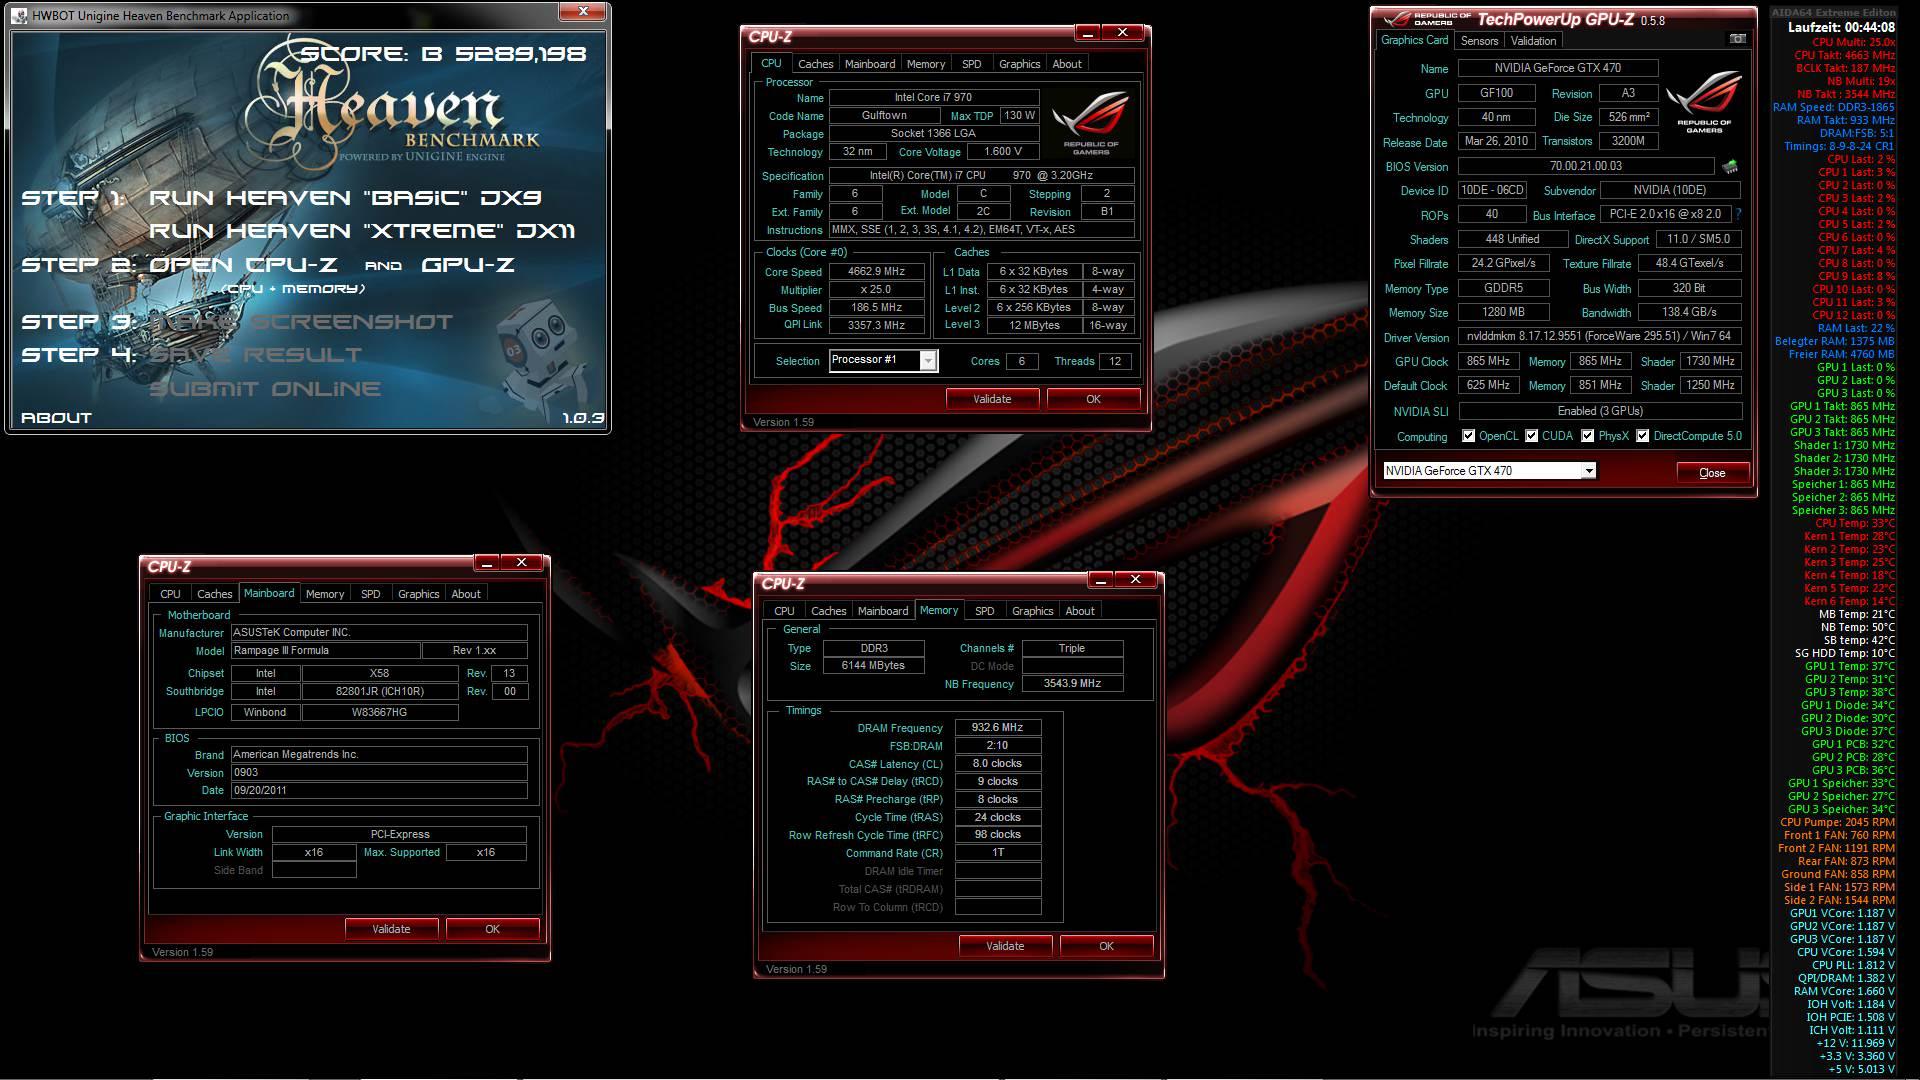Open About tab in the top CPU-Z window
1920x1080 pixels.
[1067, 64]
